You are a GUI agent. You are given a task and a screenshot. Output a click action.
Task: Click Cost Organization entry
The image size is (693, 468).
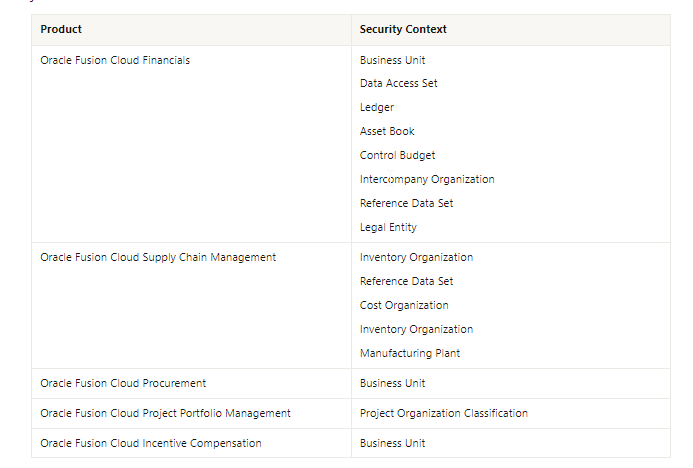click(404, 305)
